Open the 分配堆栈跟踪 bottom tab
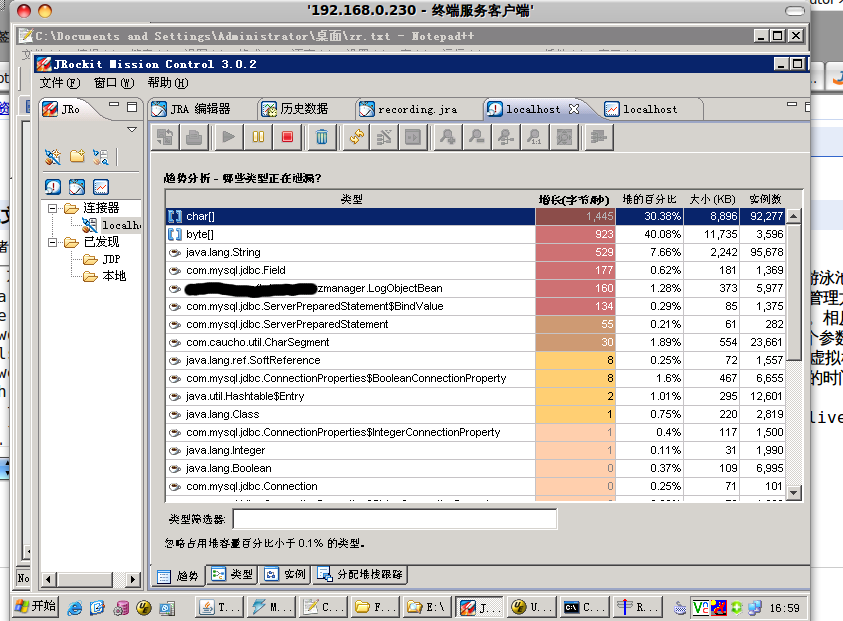 click(361, 574)
